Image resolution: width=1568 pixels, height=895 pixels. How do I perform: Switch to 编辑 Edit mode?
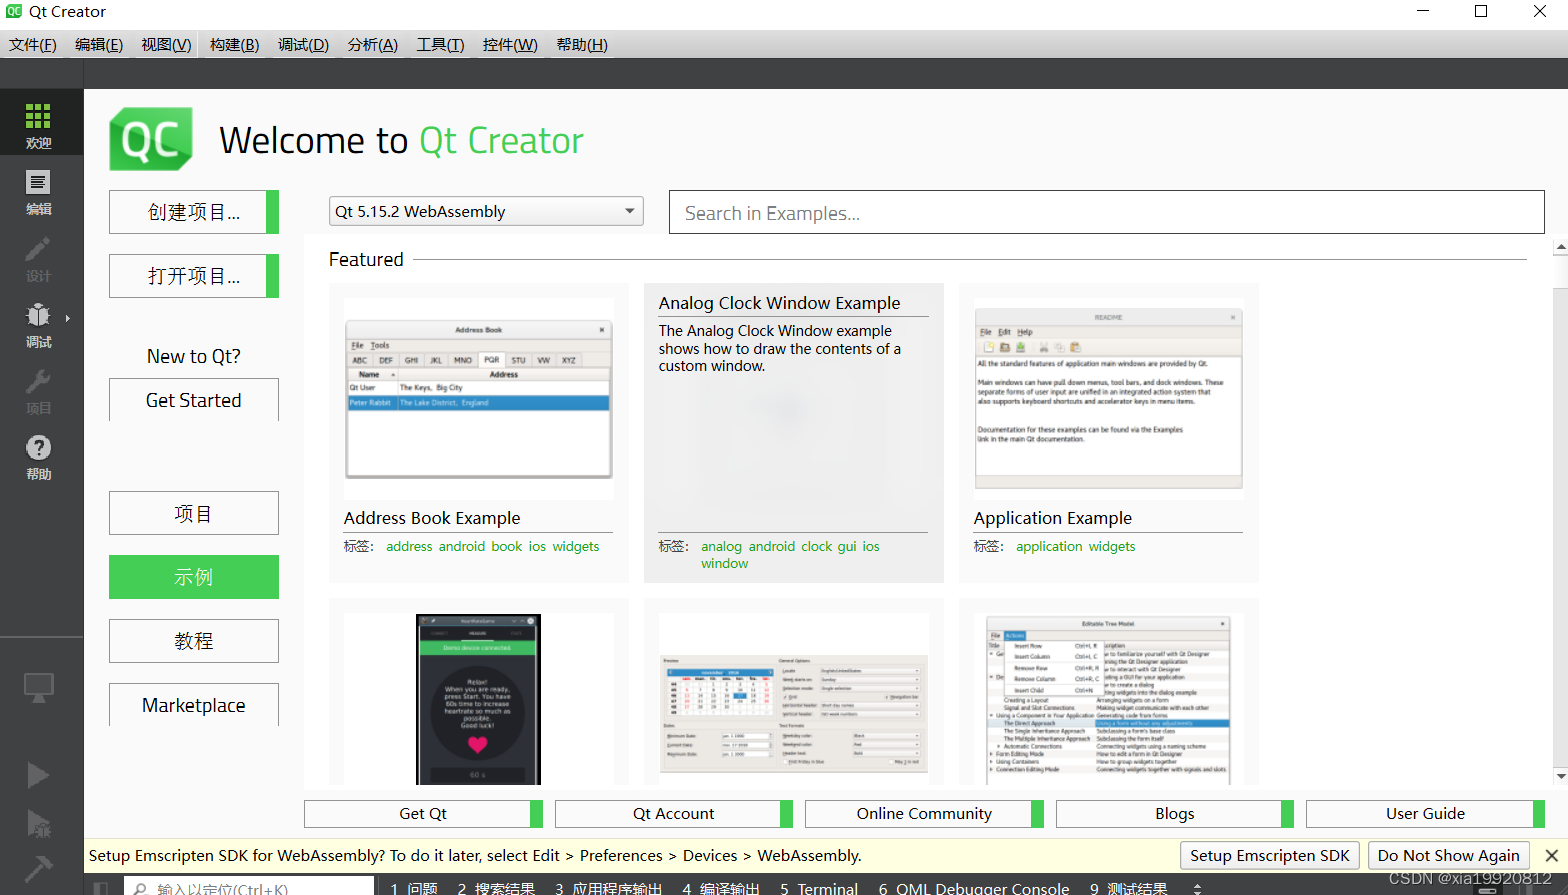[x=38, y=191]
